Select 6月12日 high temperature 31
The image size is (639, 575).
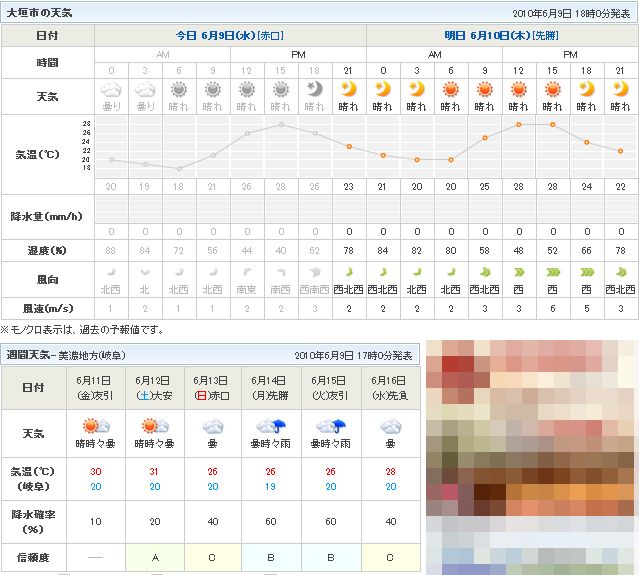coord(154,471)
